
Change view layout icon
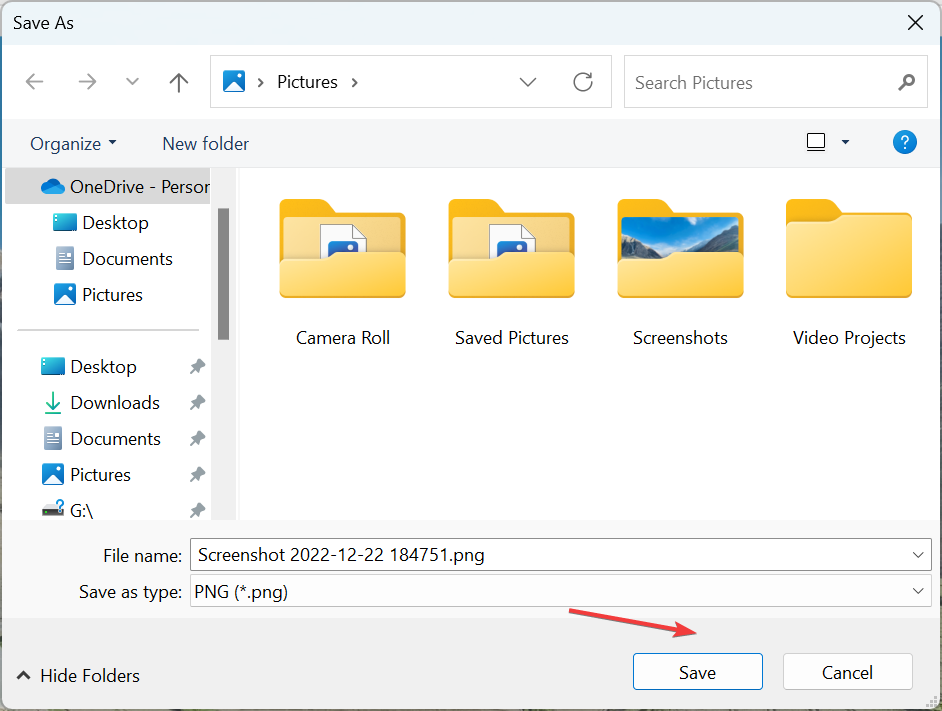[x=816, y=142]
